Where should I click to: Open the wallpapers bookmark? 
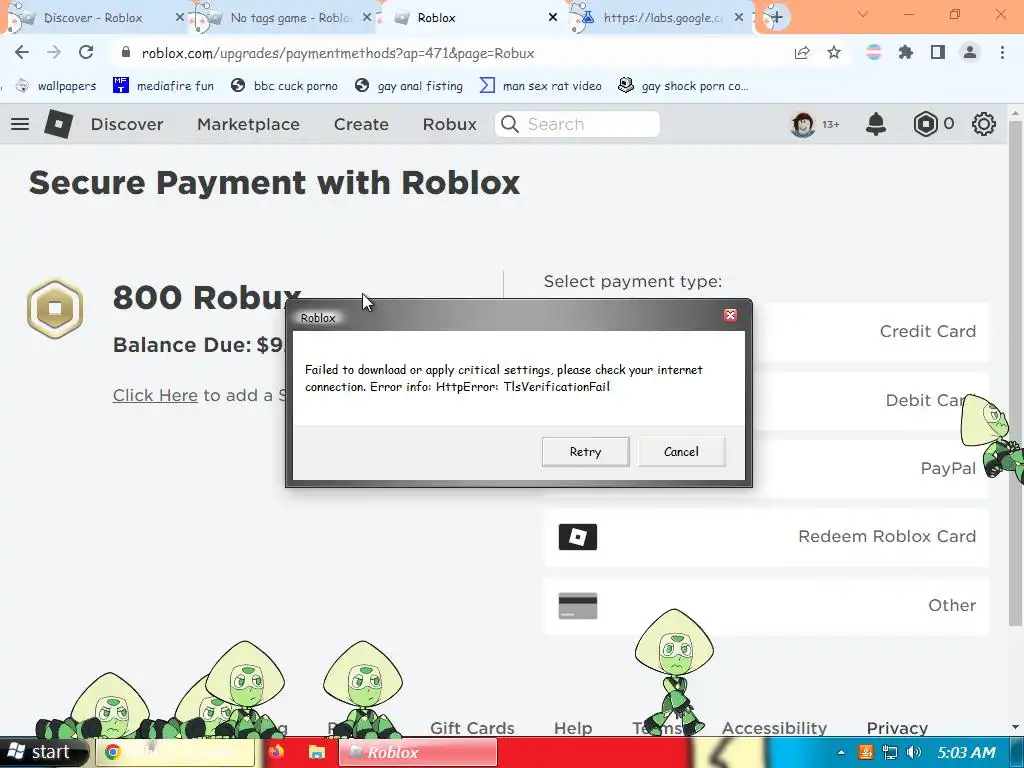[x=56, y=86]
